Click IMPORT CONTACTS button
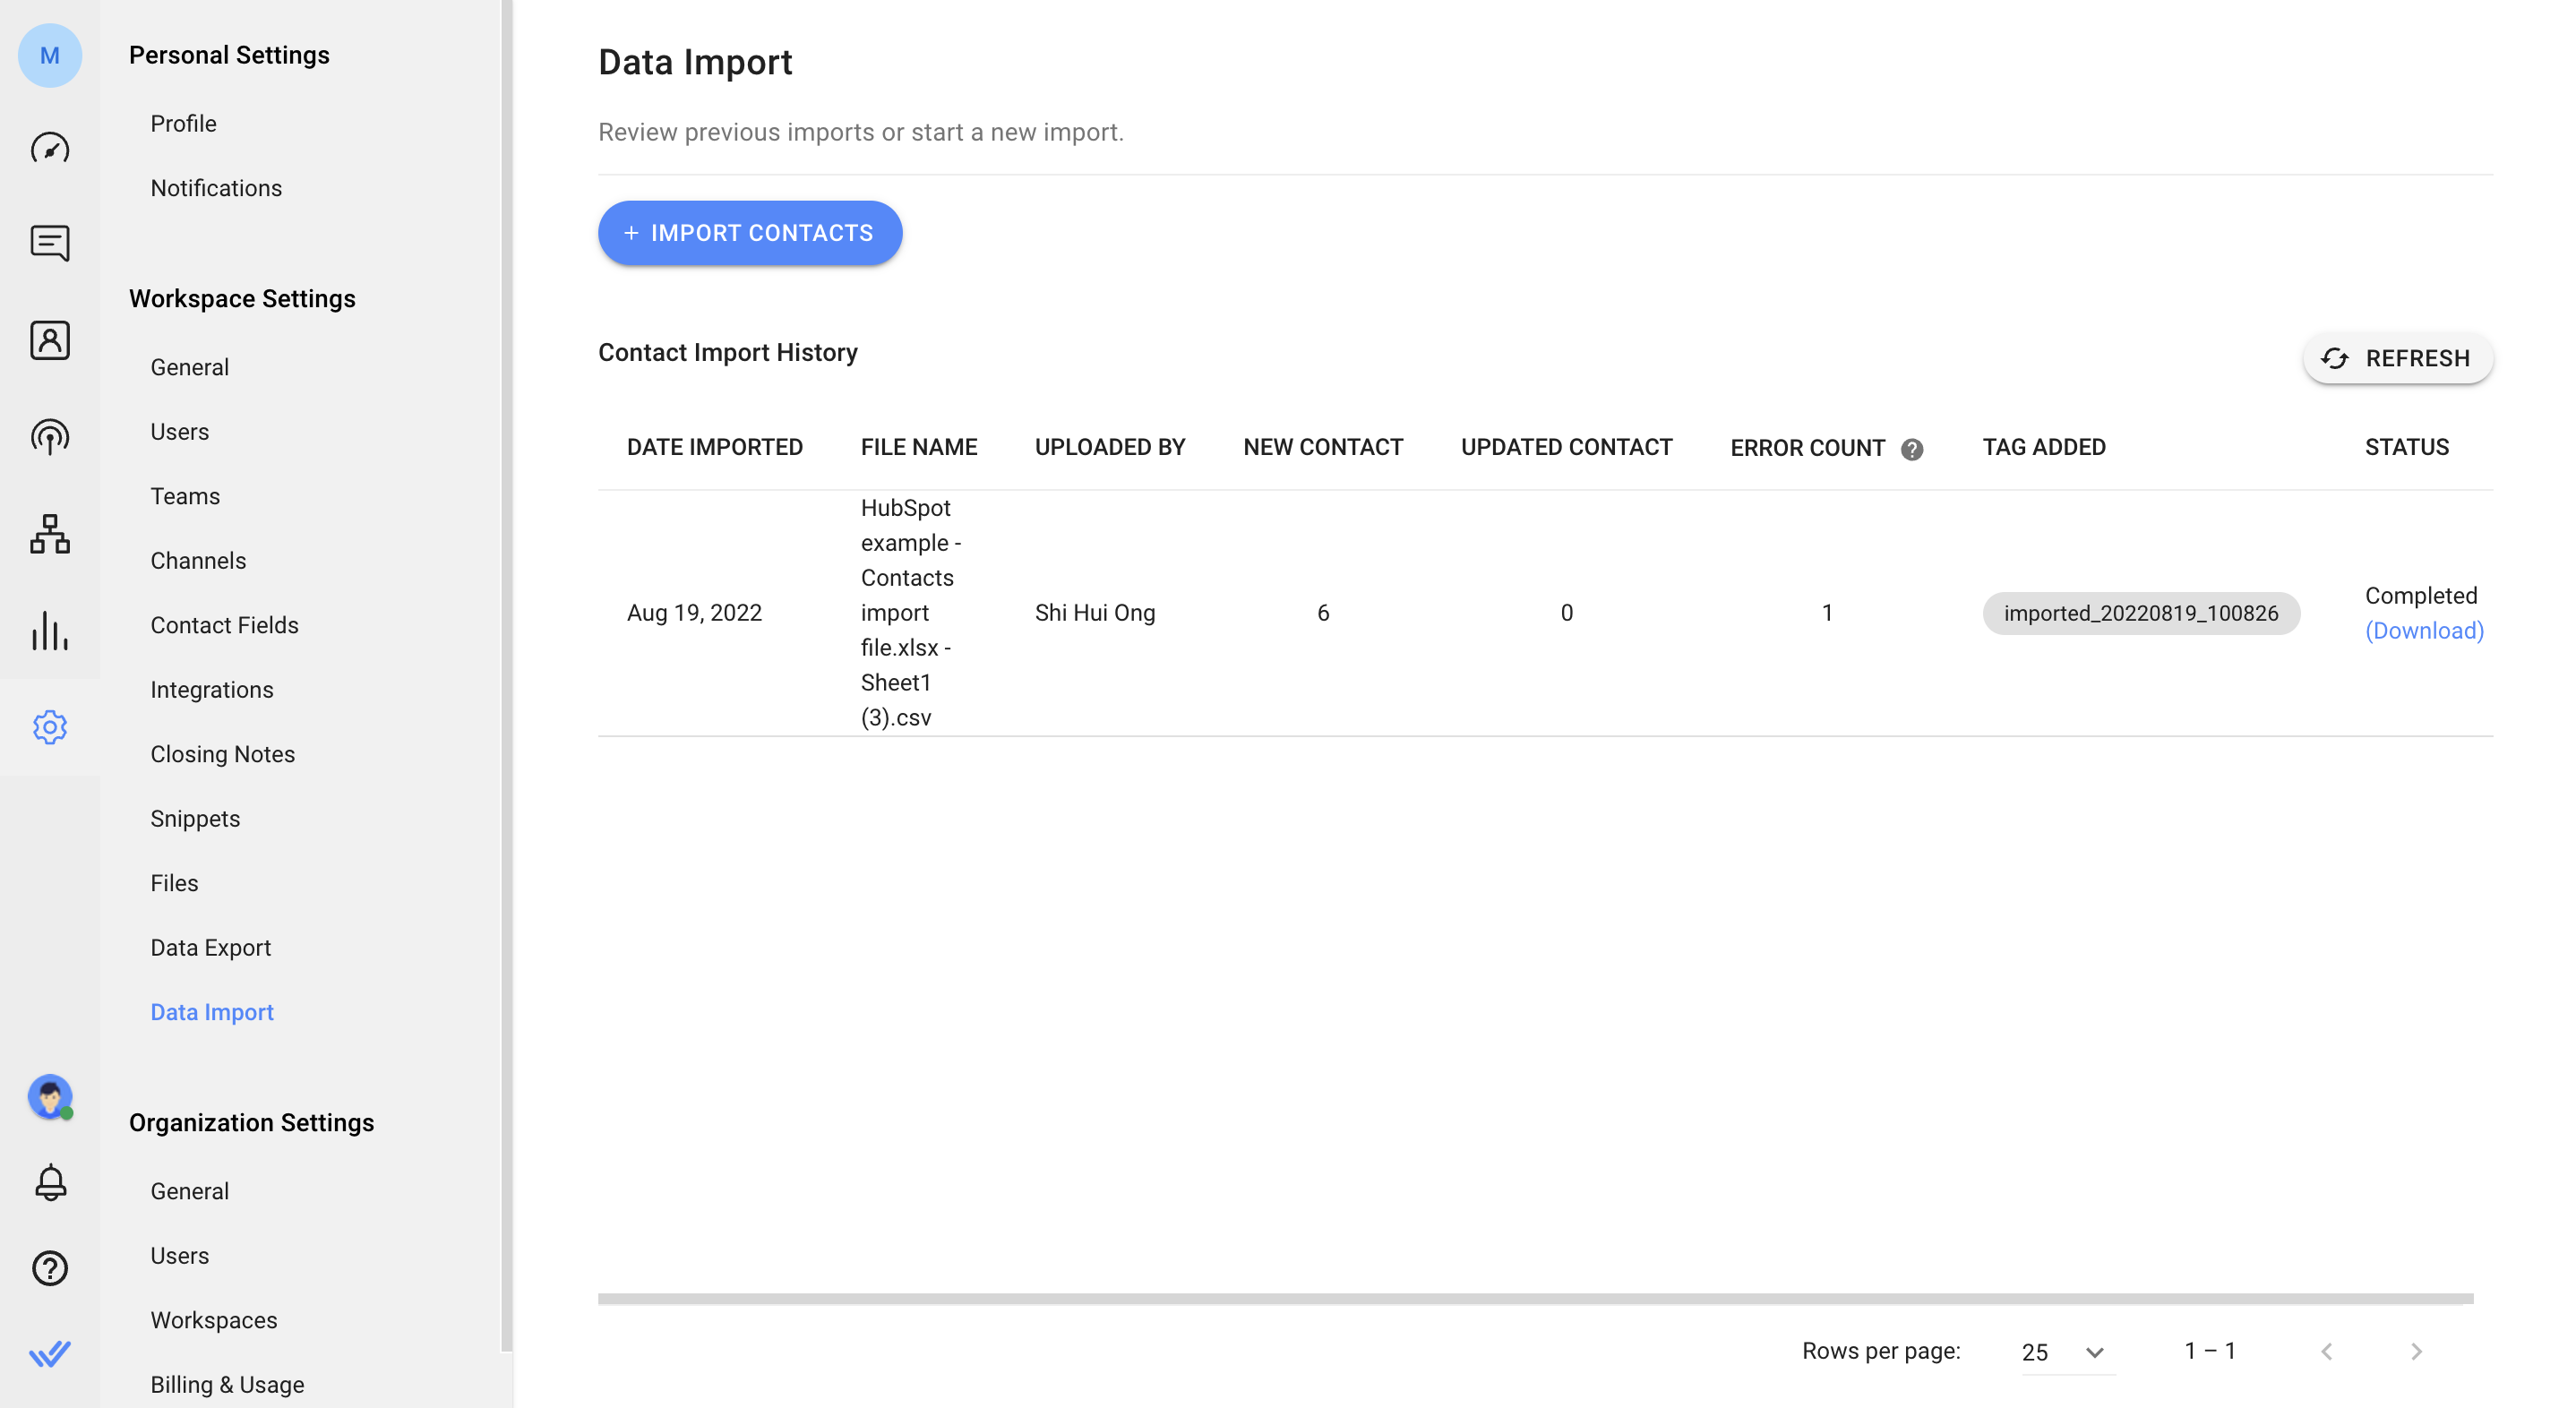This screenshot has width=2576, height=1408. (x=749, y=232)
